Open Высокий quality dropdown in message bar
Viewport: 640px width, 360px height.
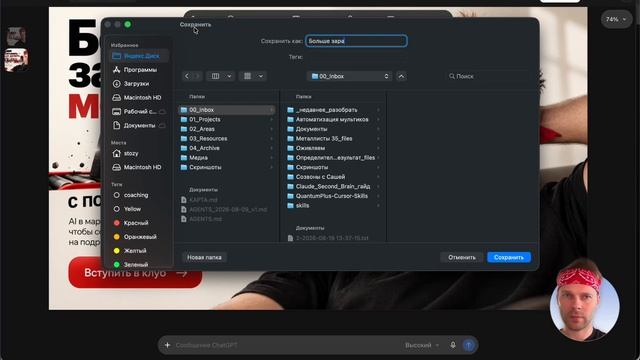point(422,345)
